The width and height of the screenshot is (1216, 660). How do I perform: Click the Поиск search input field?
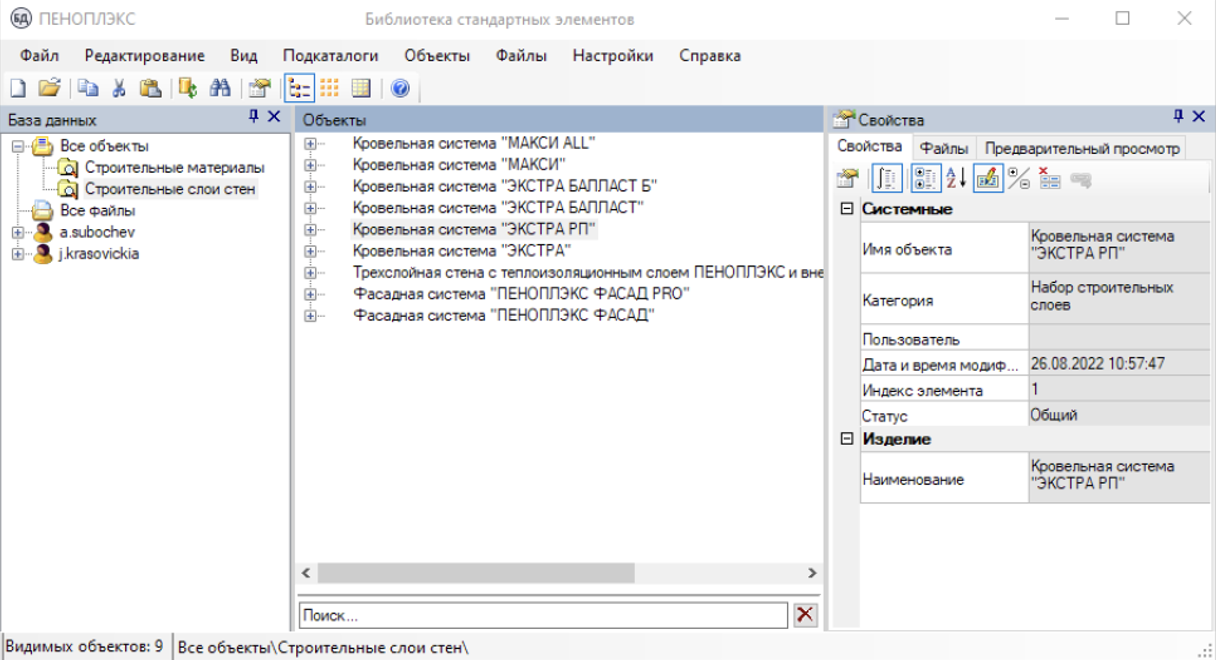pos(543,615)
